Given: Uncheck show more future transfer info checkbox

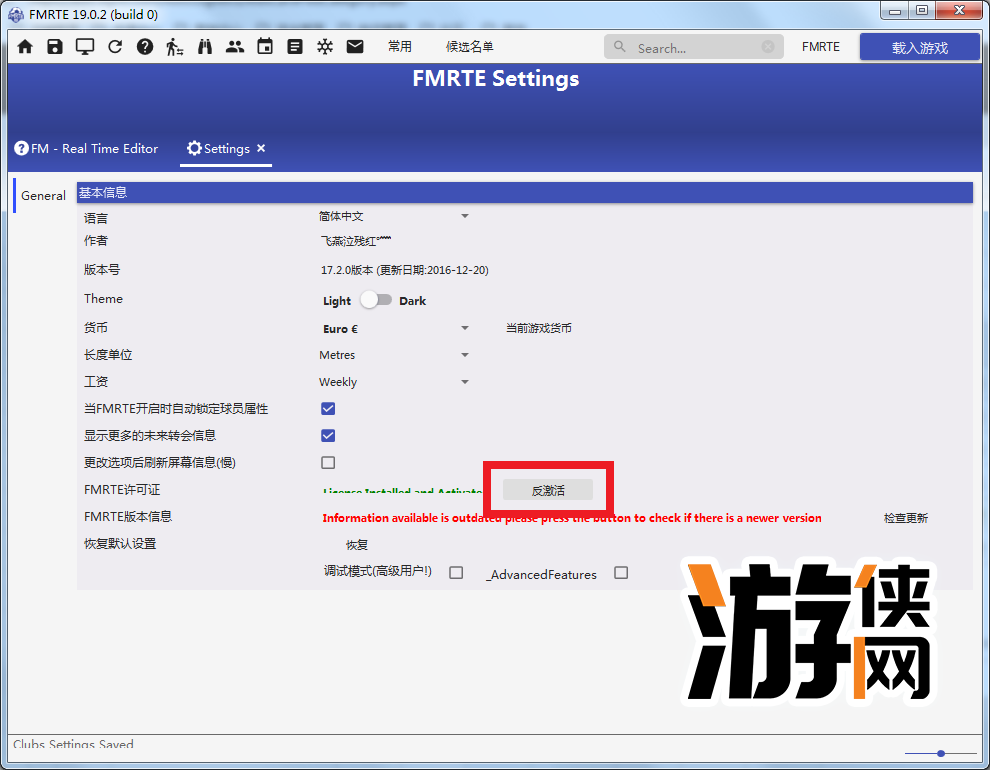Looking at the screenshot, I should tap(328, 435).
